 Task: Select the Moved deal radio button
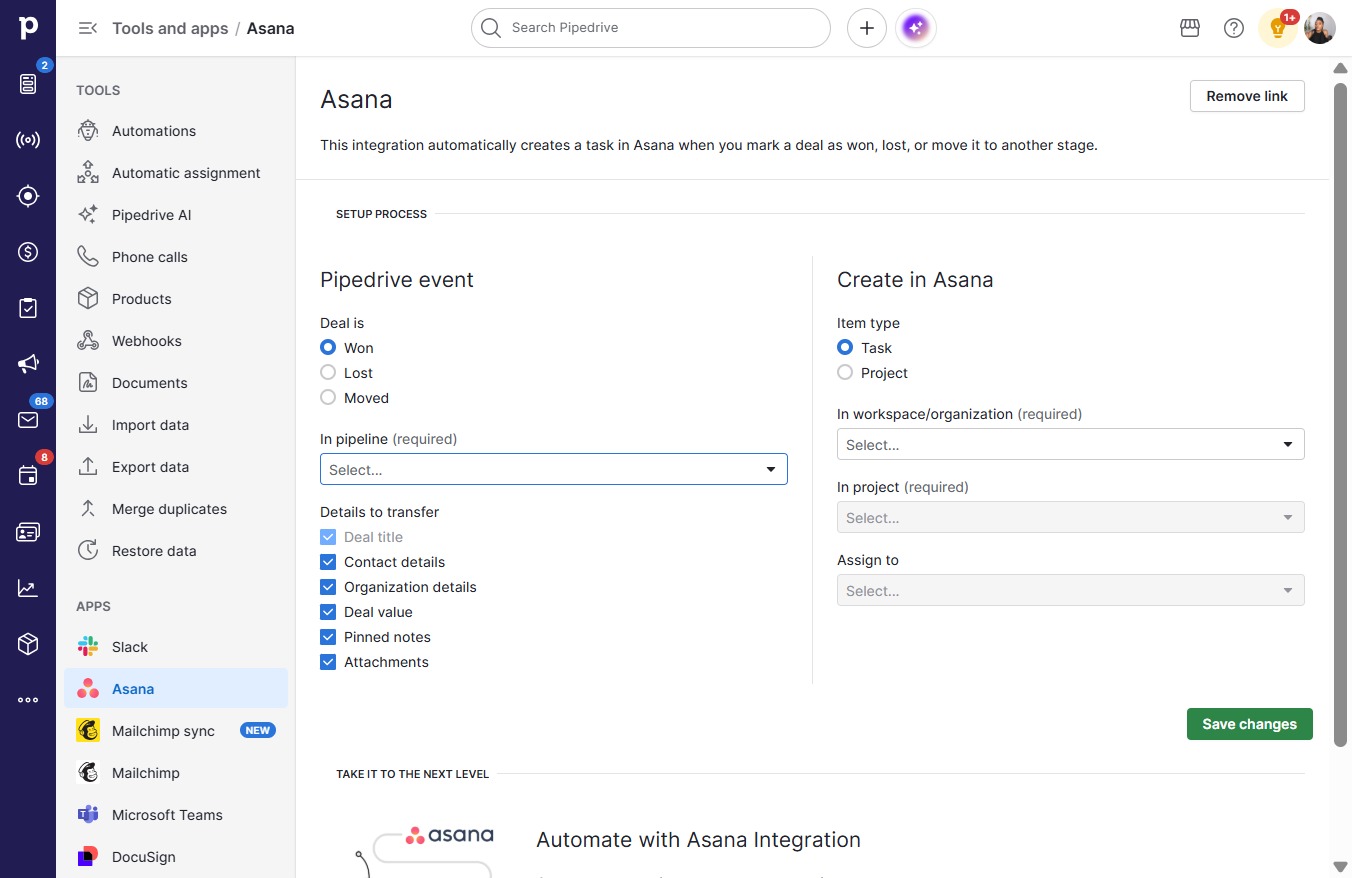click(328, 398)
